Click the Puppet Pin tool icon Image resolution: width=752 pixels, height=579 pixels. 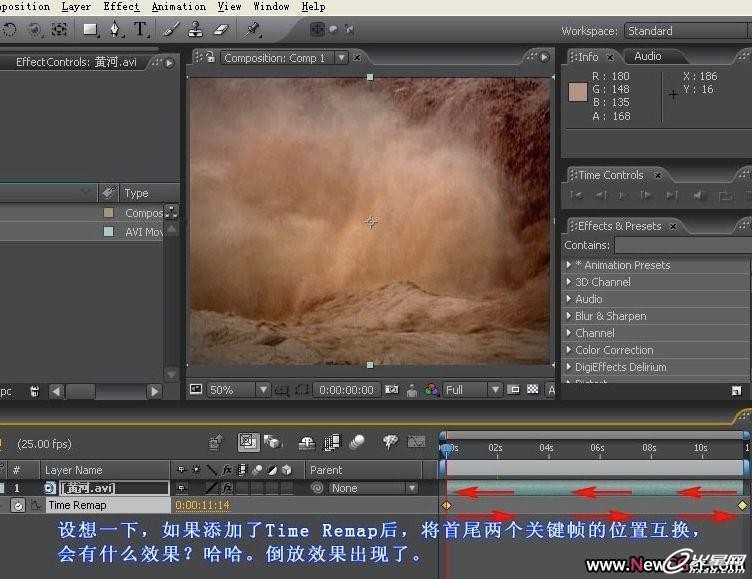pos(253,30)
